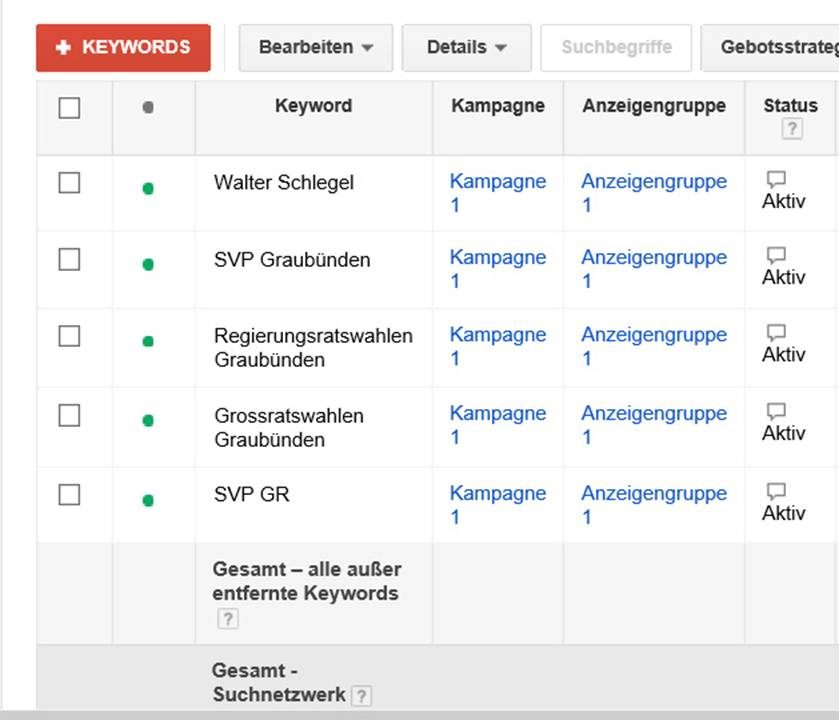
Task: Click help icon below entfernte Keywords total
Action: click(227, 619)
